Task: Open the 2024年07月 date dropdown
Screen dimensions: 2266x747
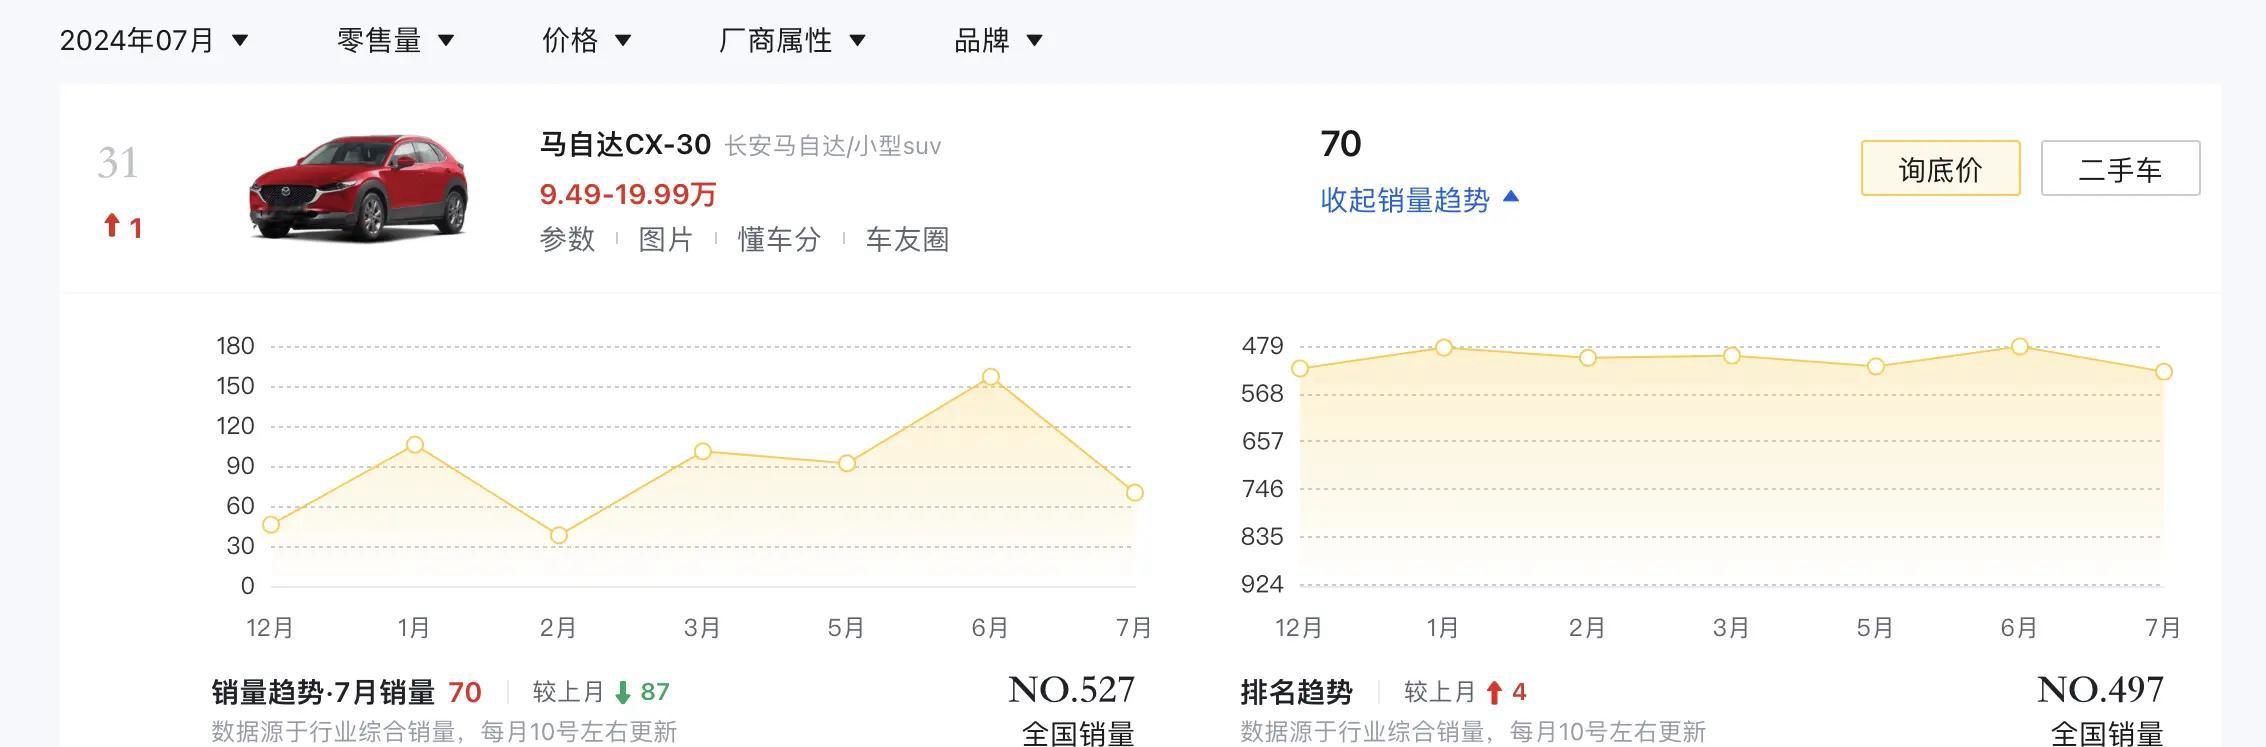Action: [x=153, y=40]
